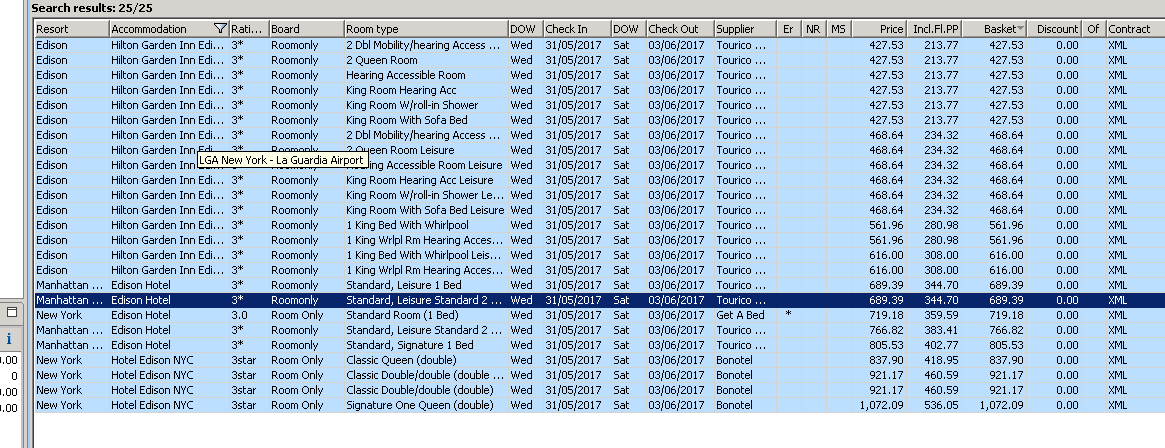Select the 'Hearing Accessible Room' cell
Image resolution: width=1165 pixels, height=448 pixels.
tap(426, 75)
